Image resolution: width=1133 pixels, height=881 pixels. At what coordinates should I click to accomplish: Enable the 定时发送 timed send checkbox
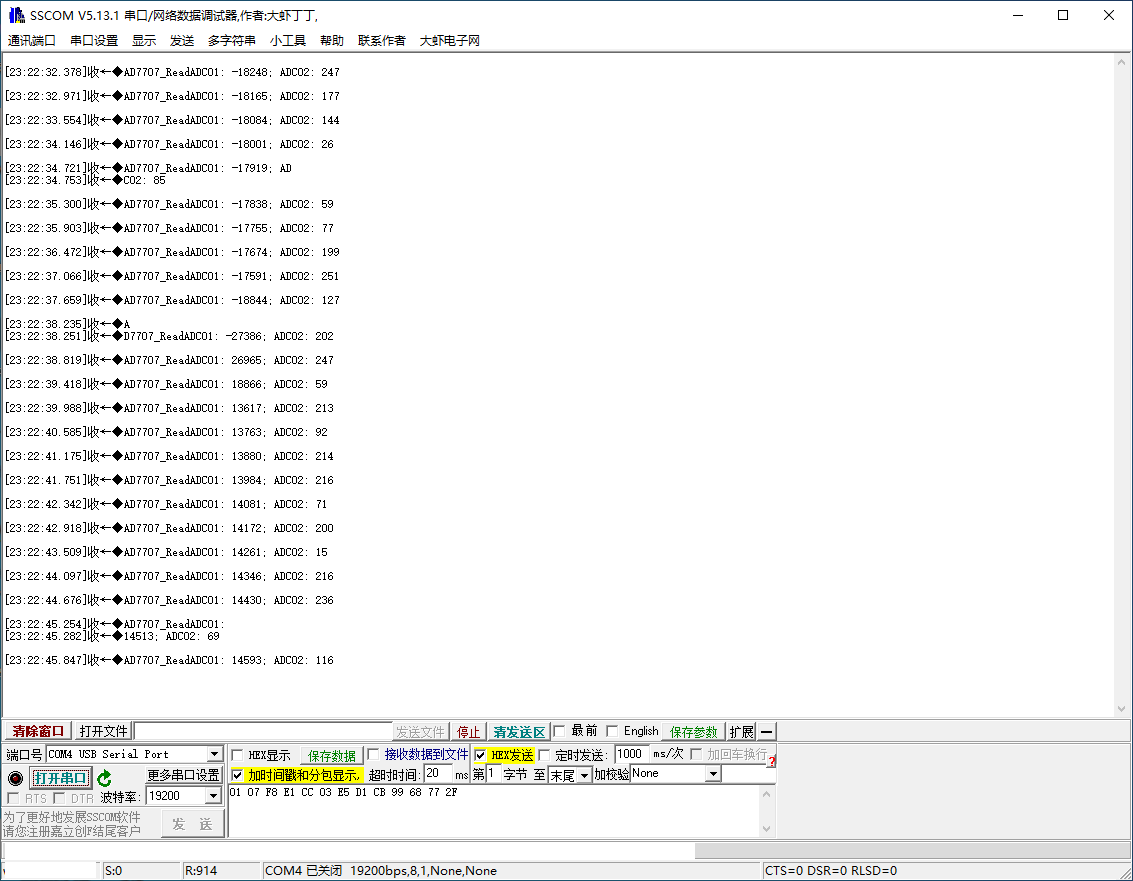tap(545, 755)
